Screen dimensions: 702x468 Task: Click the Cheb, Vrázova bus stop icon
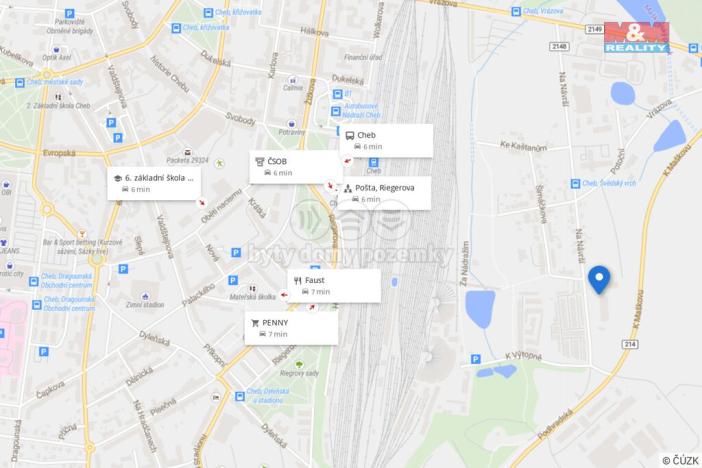coord(516,12)
